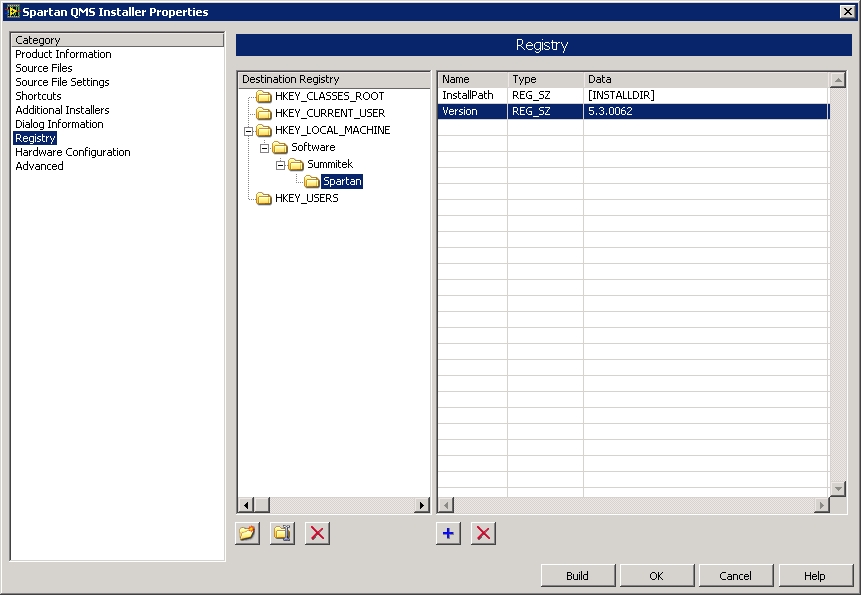This screenshot has width=861, height=595.
Task: Click the HKEY_USERS folder icon
Action: click(x=264, y=199)
